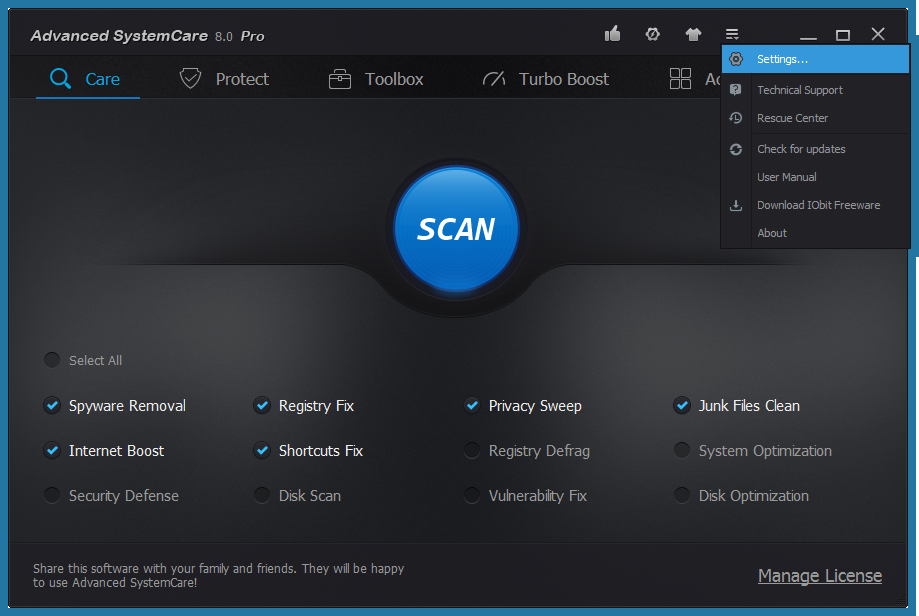Click the Toolbox briefcase icon
Screen dimensions: 919x616
coord(339,79)
